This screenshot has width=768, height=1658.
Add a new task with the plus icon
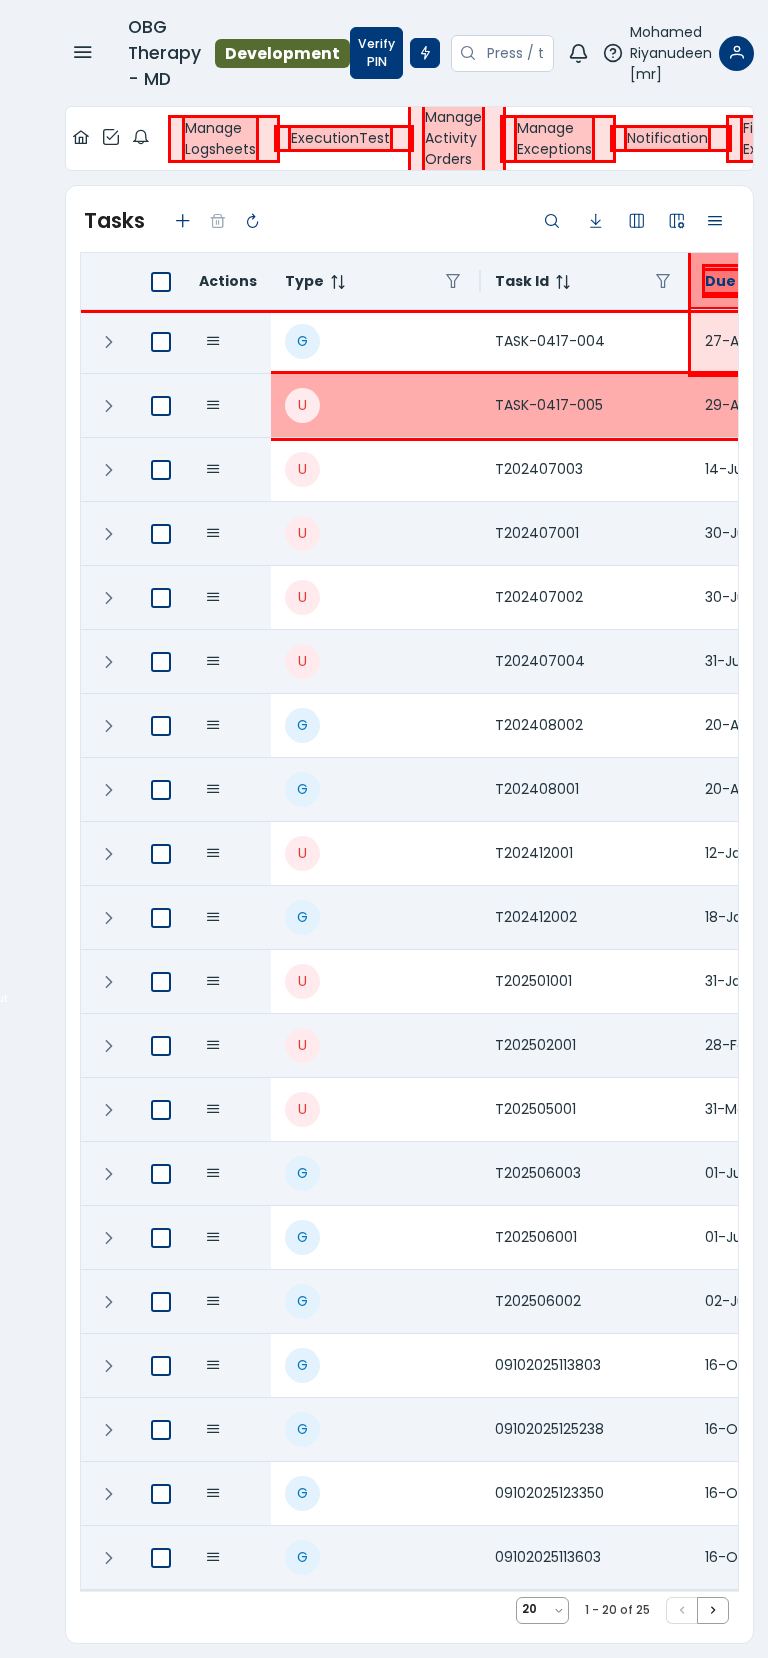pos(182,221)
